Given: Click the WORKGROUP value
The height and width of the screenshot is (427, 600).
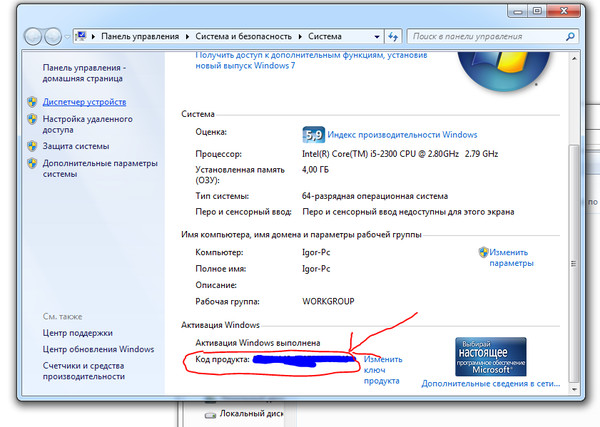Looking at the screenshot, I should pyautogui.click(x=328, y=302).
